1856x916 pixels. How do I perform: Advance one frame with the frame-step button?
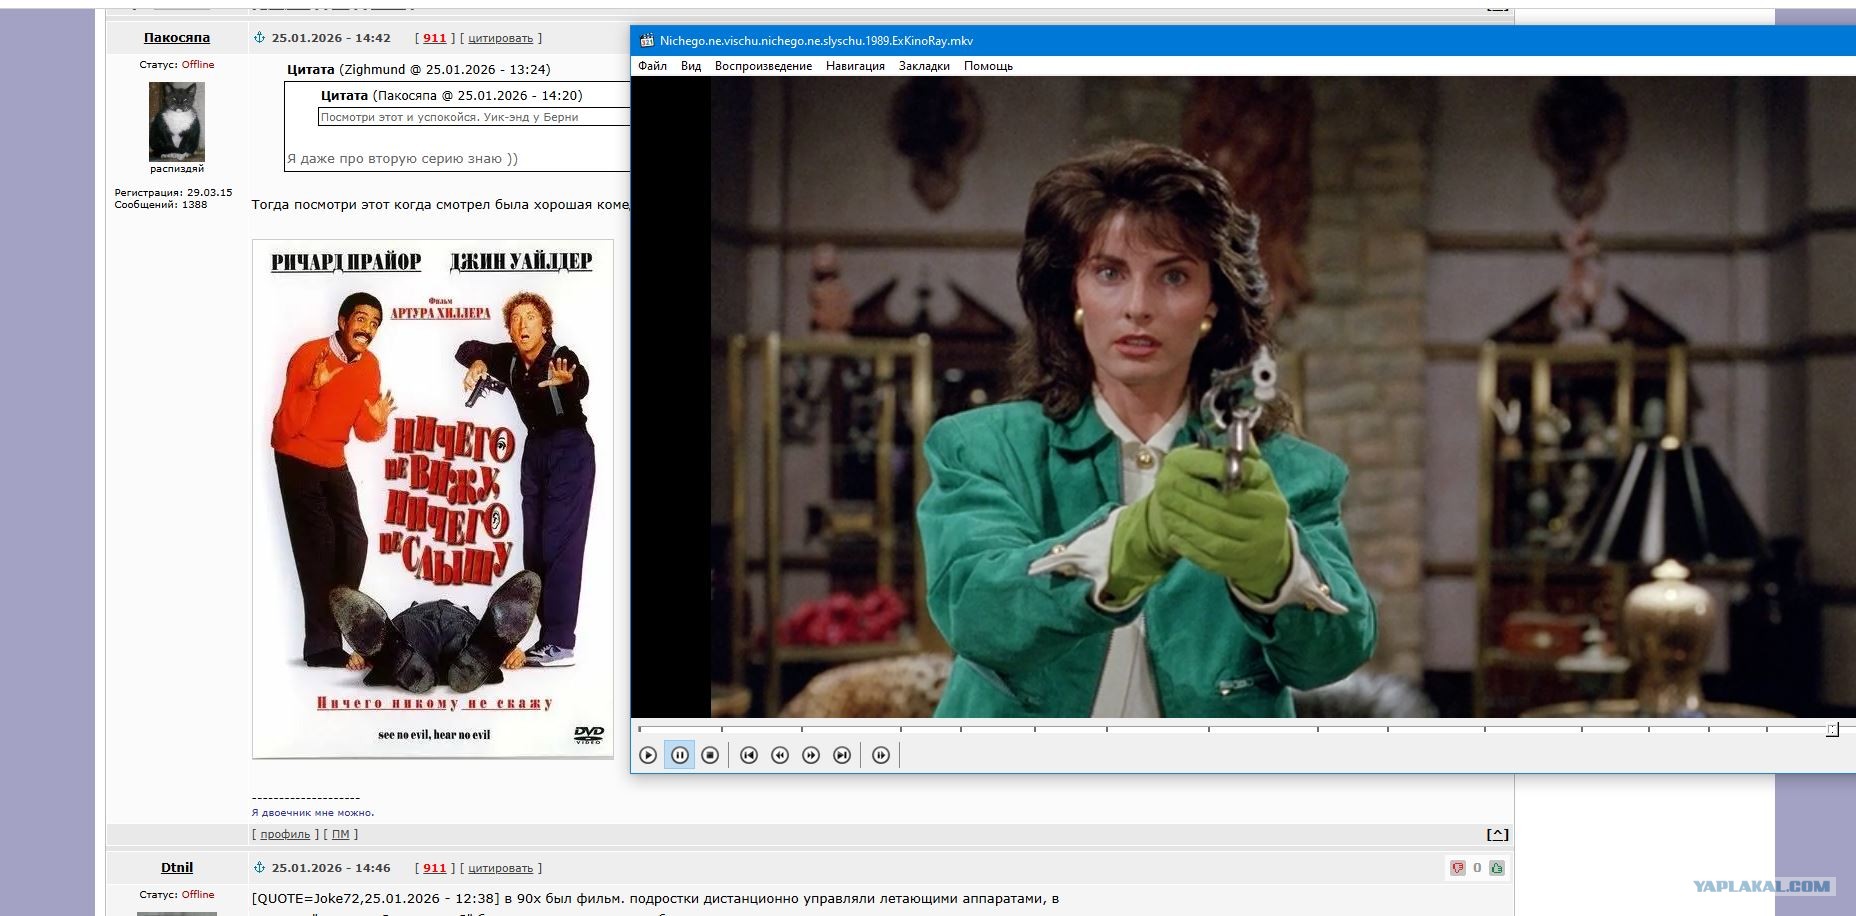[881, 755]
